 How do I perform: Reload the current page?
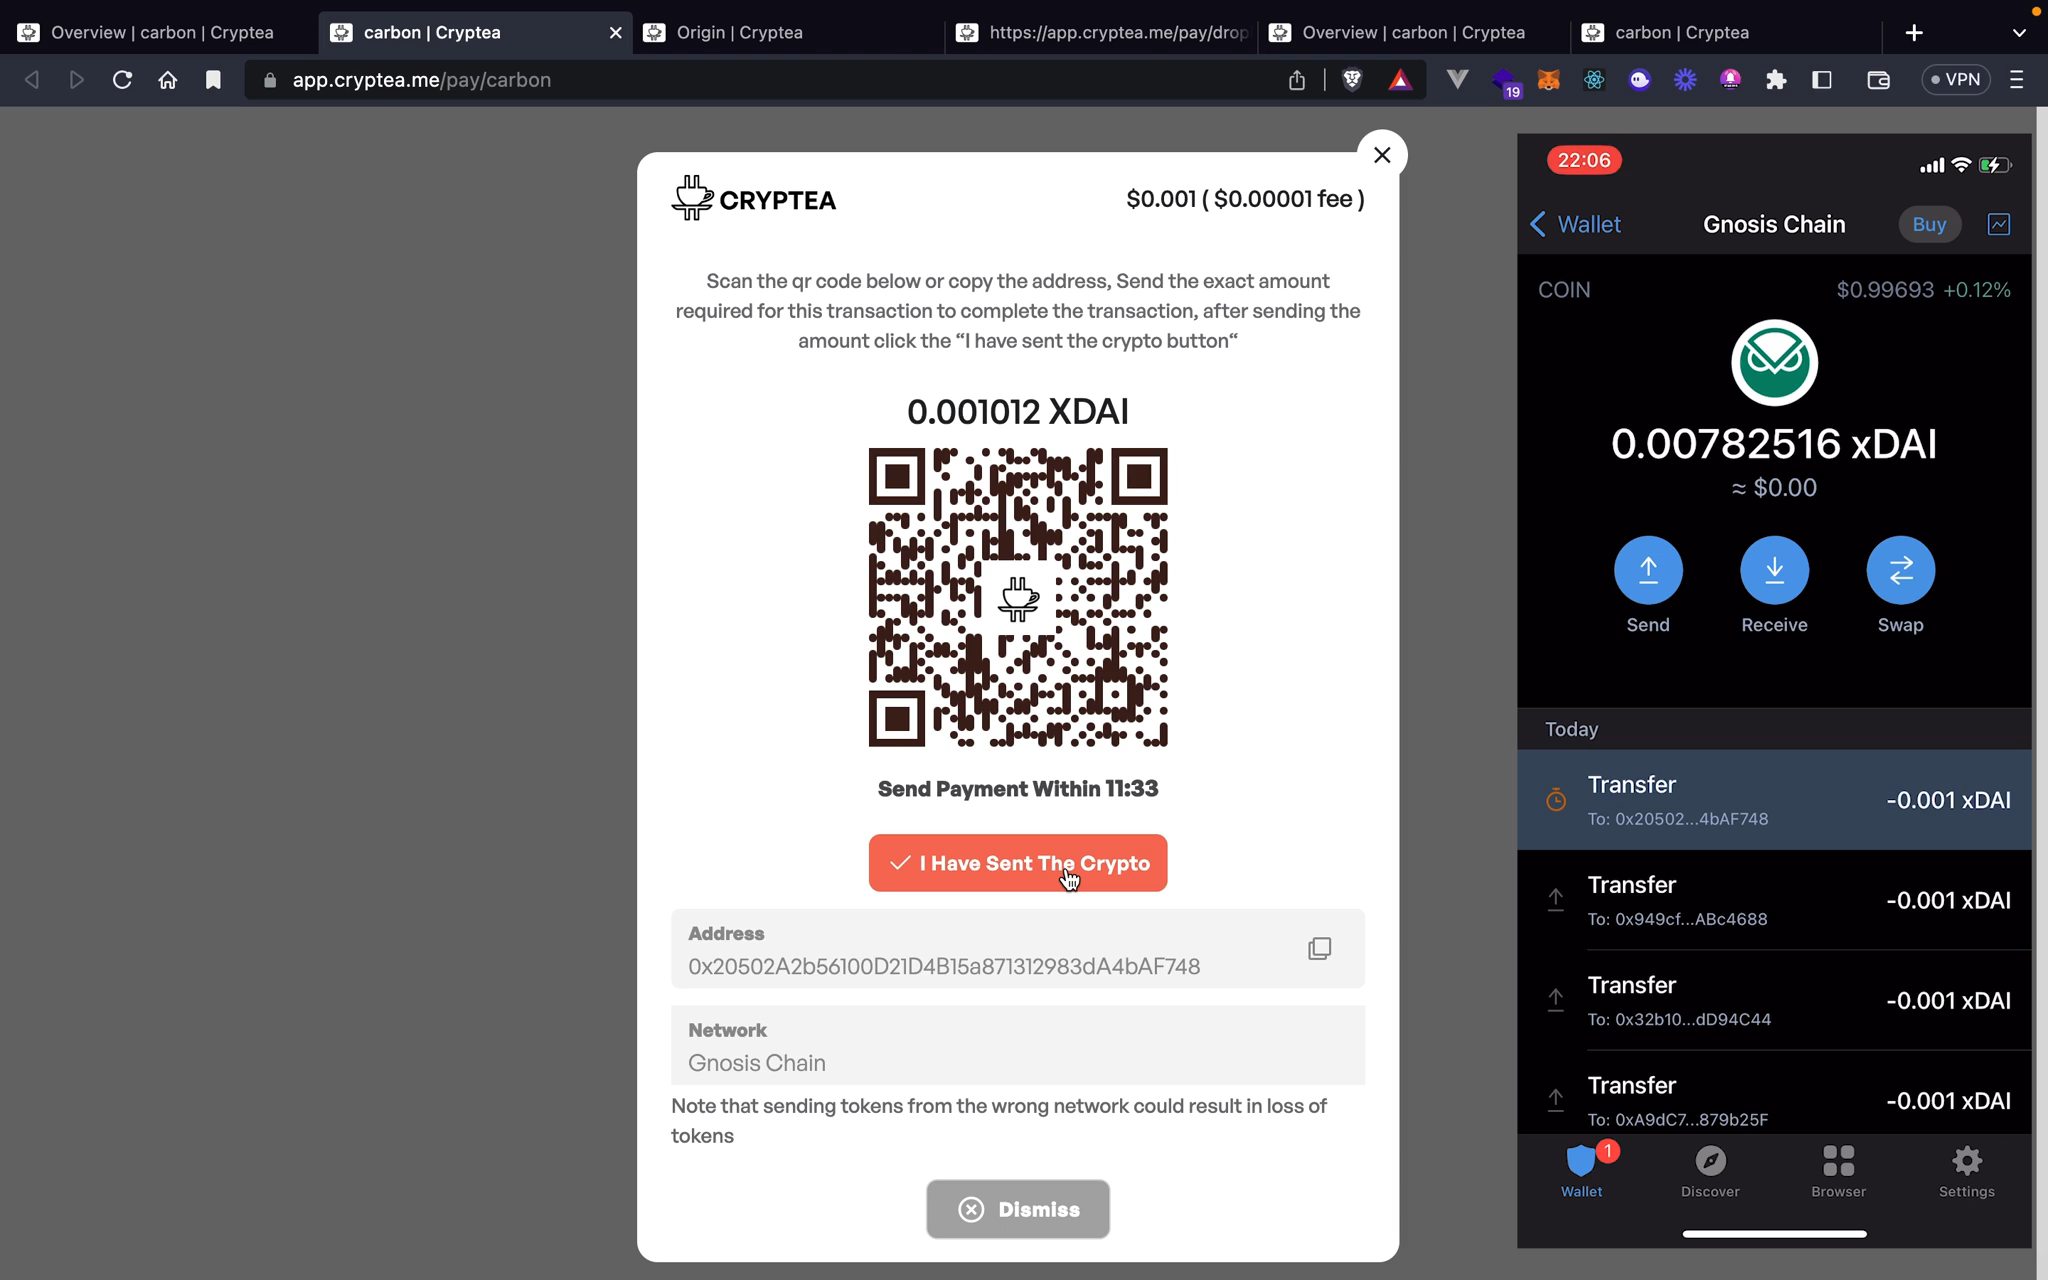coord(122,80)
